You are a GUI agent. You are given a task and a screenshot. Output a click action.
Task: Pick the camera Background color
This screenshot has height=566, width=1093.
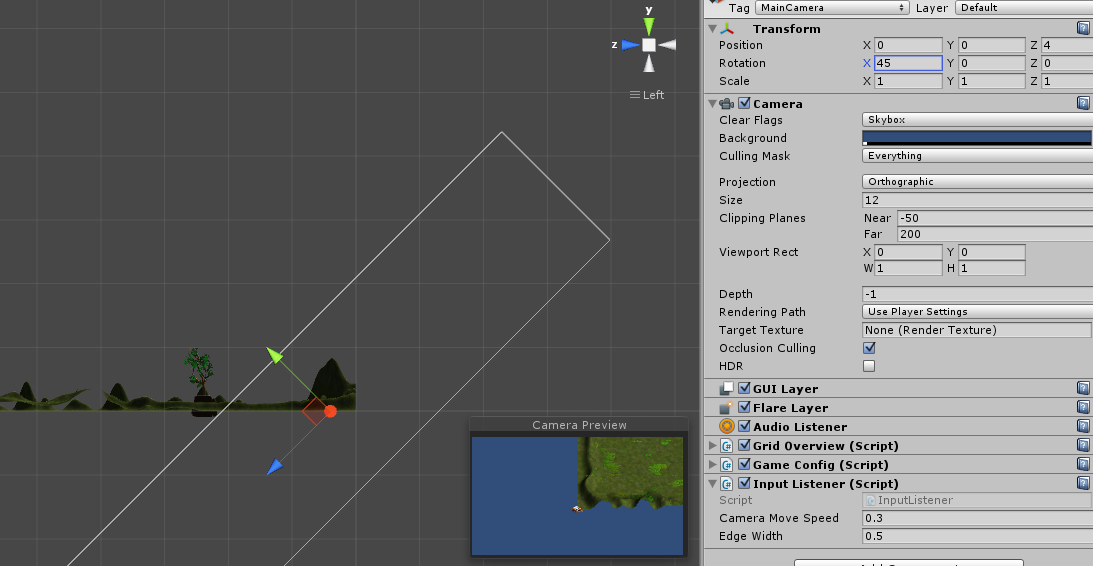coord(977,138)
